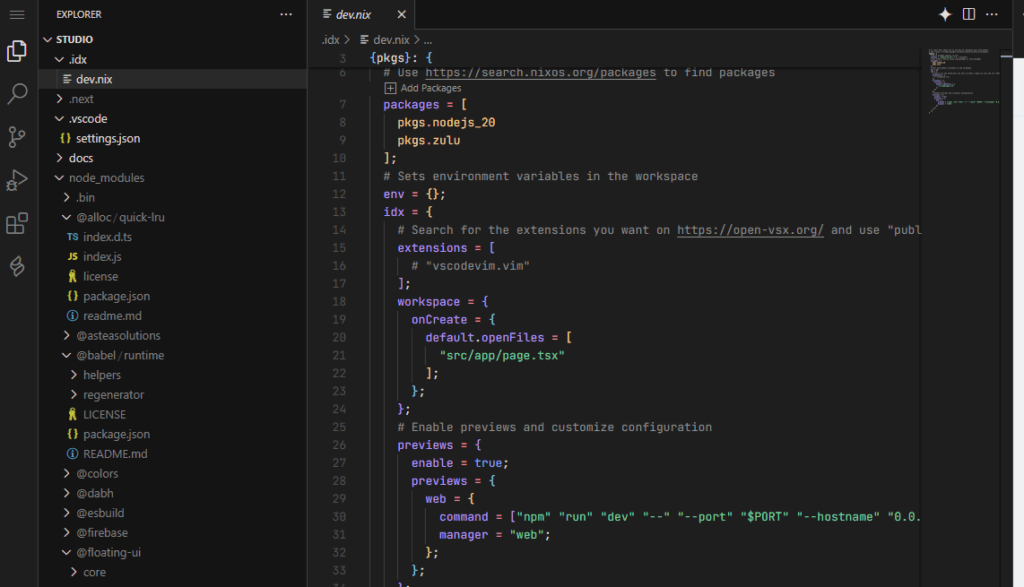Collapse the @babel/runtime folder
1024x587 pixels.
point(67,355)
